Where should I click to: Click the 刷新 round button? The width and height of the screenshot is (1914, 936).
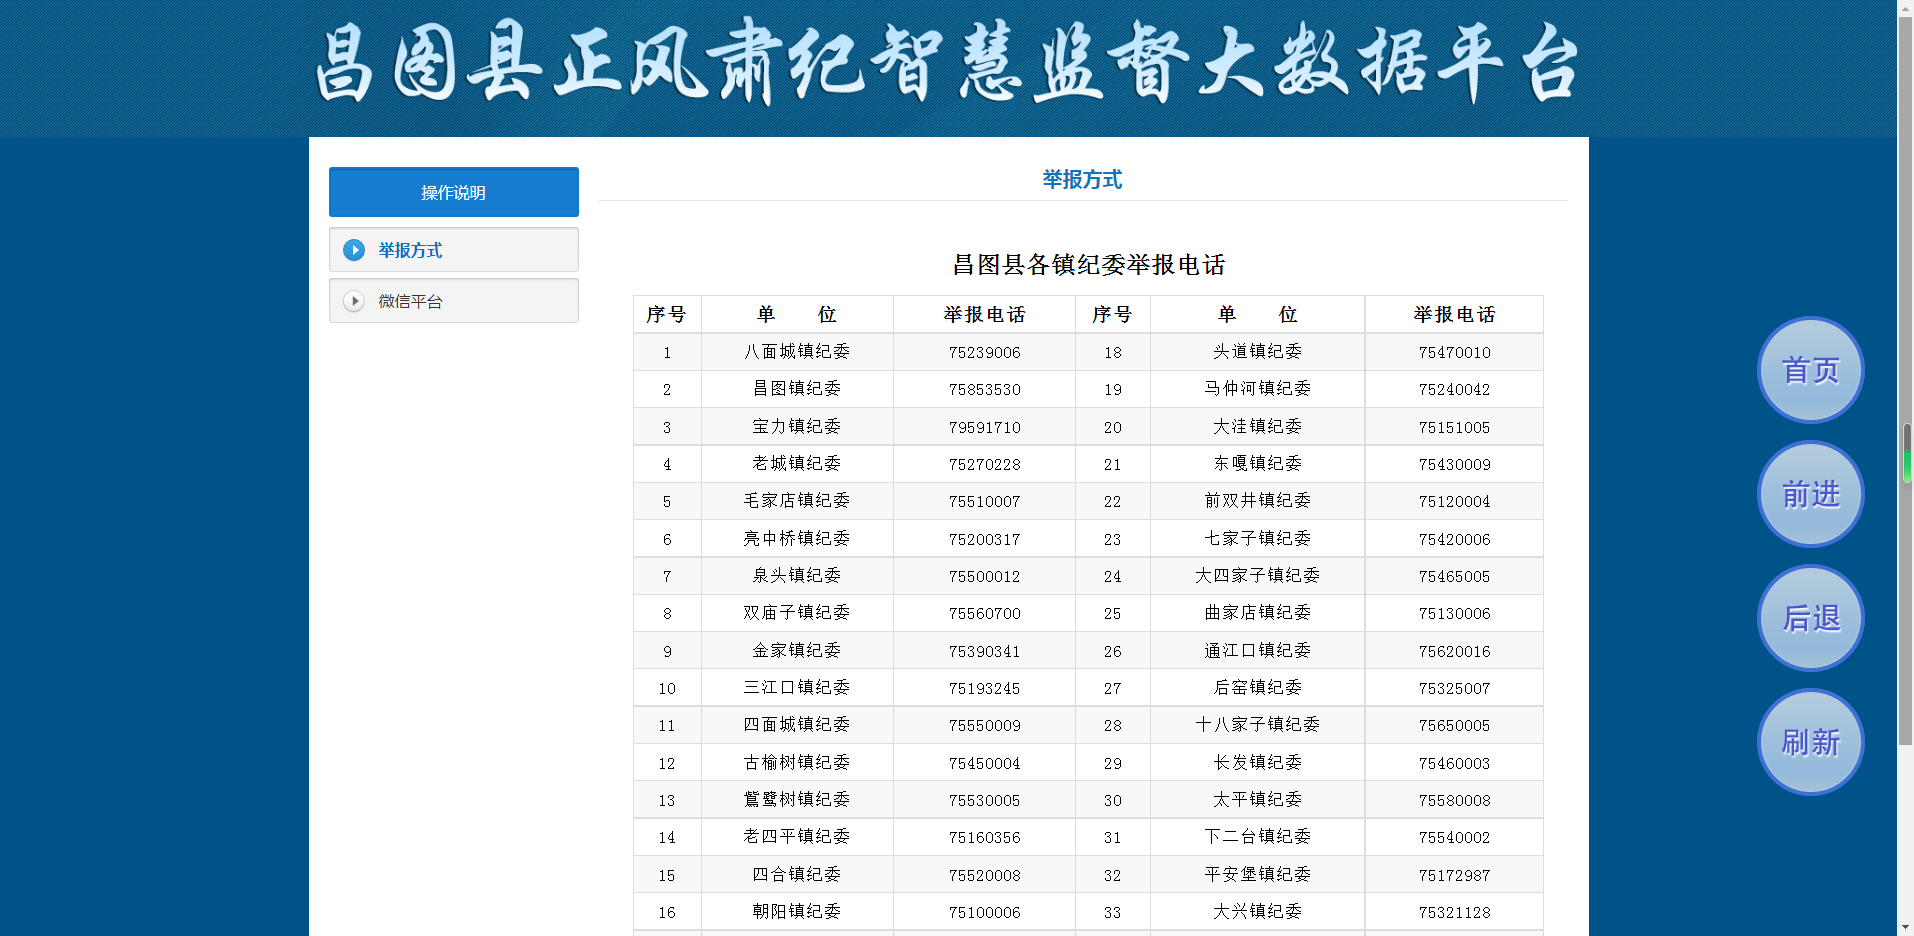[x=1810, y=742]
